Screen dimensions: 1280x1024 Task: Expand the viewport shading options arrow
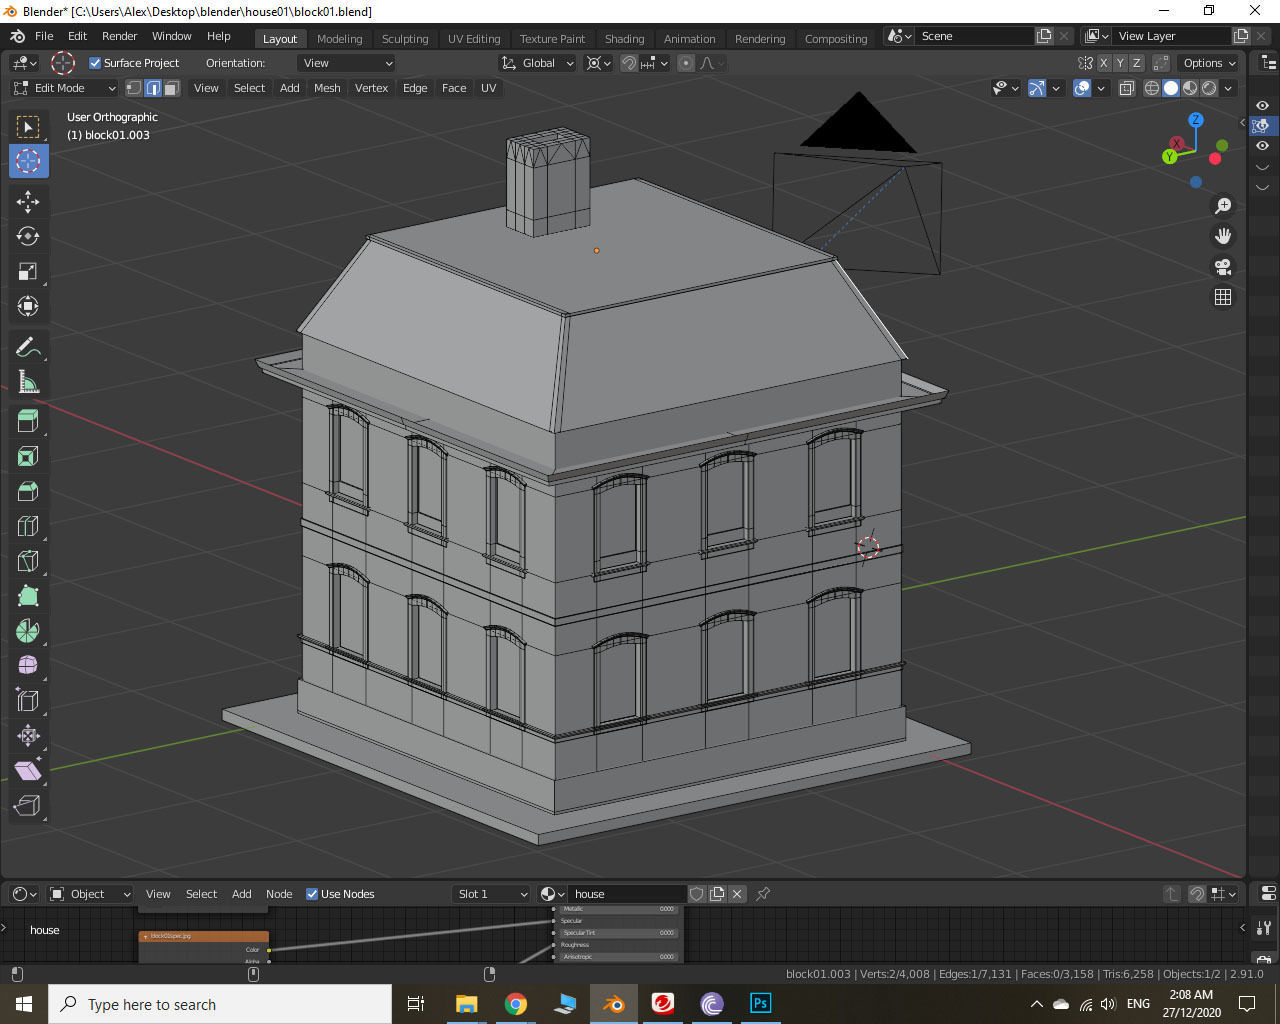tap(1228, 88)
